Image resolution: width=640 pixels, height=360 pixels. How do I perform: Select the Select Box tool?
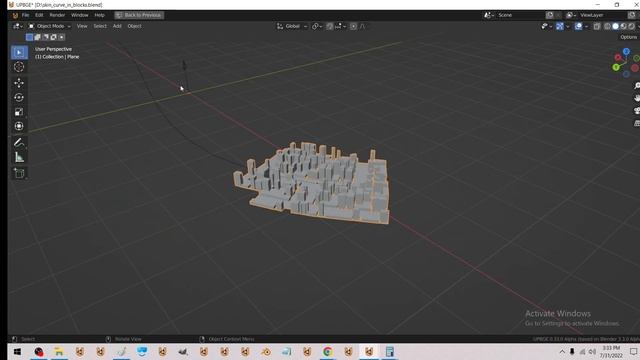pyautogui.click(x=19, y=53)
